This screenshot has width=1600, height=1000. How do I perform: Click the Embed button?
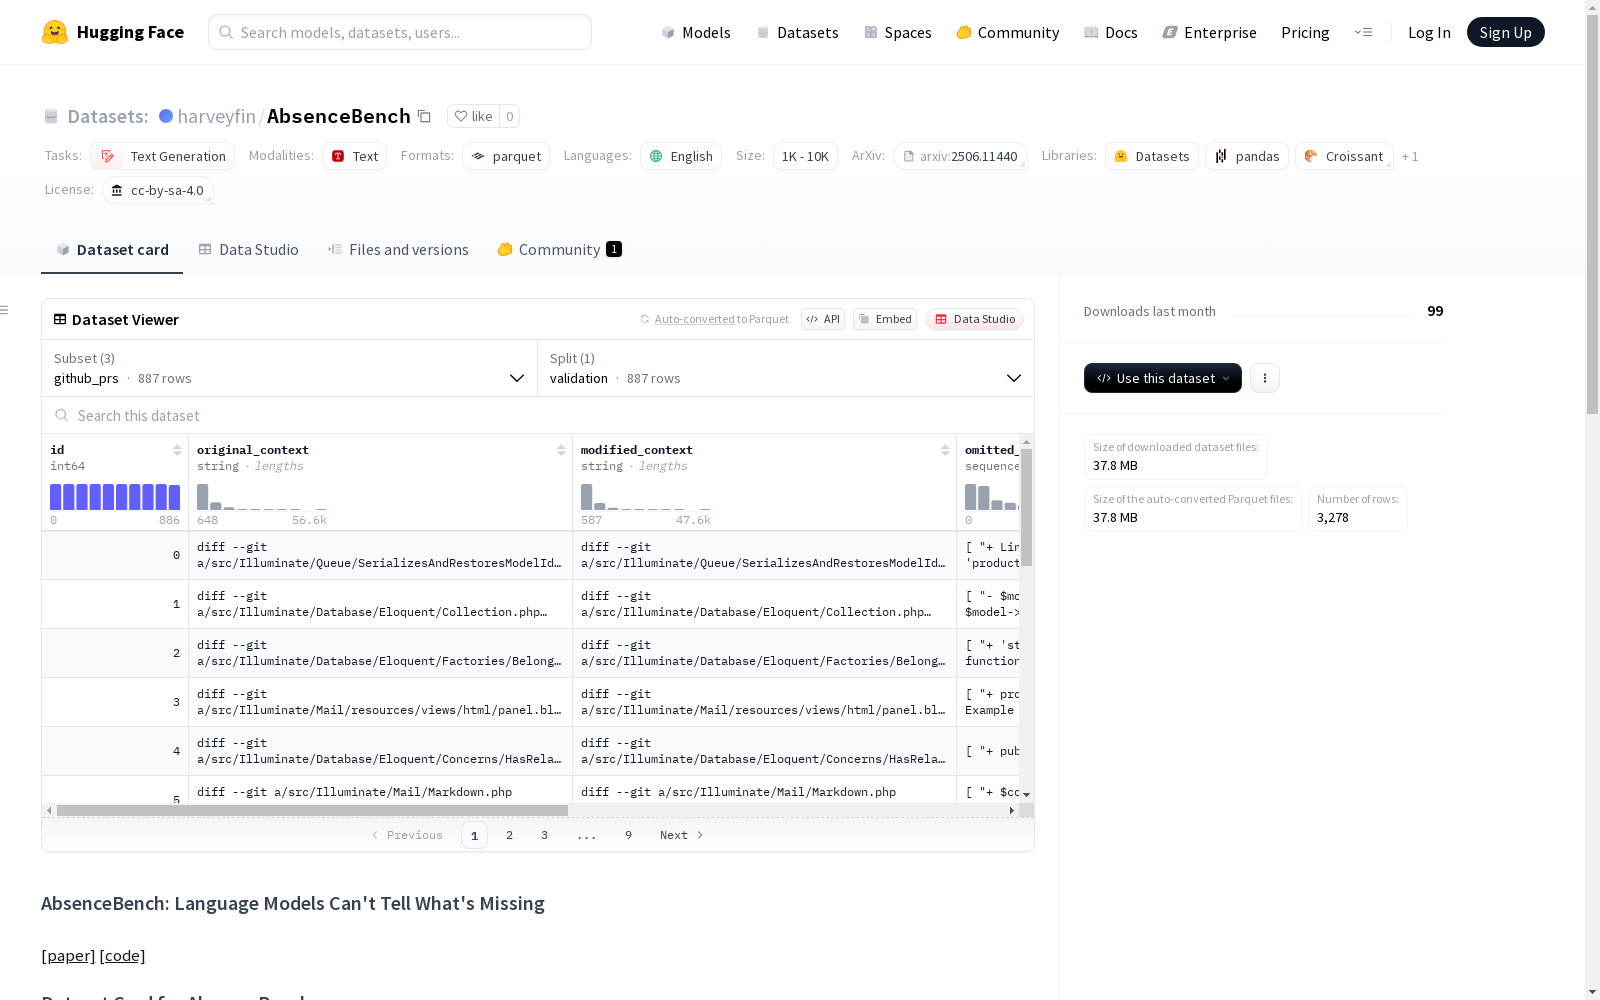[885, 319]
